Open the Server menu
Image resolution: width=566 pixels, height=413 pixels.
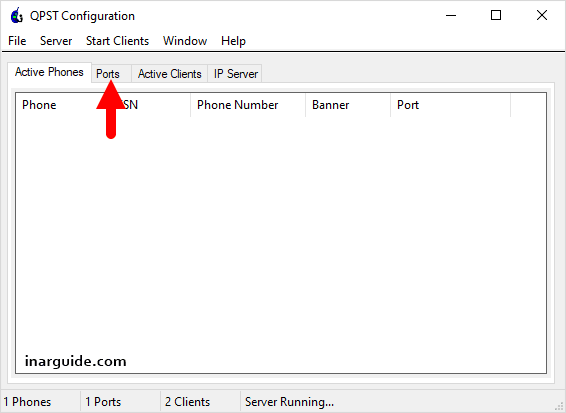(56, 41)
